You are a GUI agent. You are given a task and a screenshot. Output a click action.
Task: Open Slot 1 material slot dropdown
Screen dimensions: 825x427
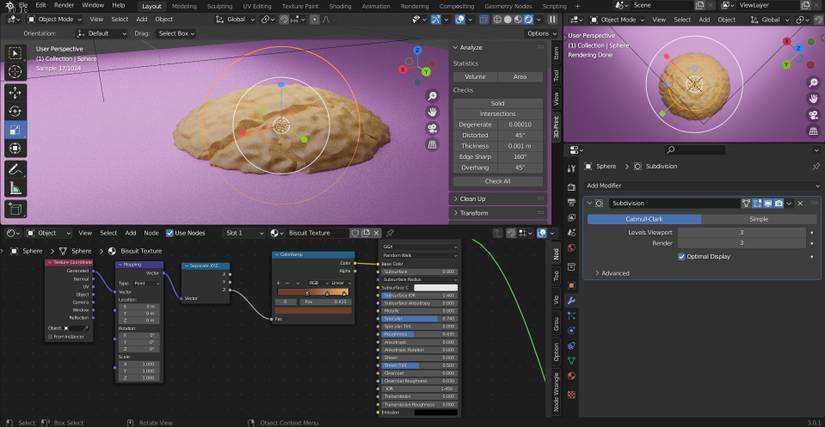click(x=245, y=233)
